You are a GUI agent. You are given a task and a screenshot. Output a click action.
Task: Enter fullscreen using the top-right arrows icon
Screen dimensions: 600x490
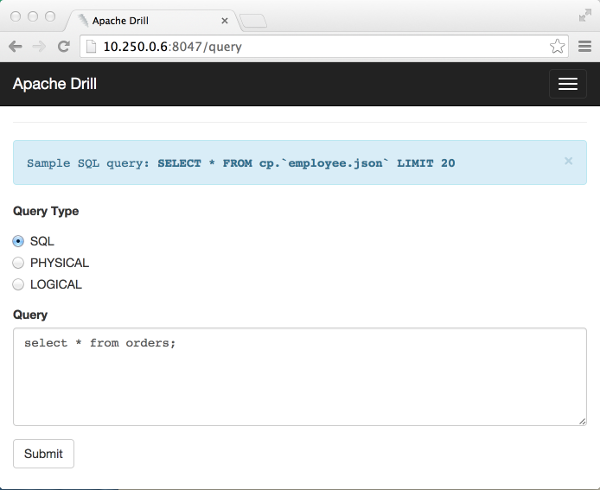click(x=585, y=15)
